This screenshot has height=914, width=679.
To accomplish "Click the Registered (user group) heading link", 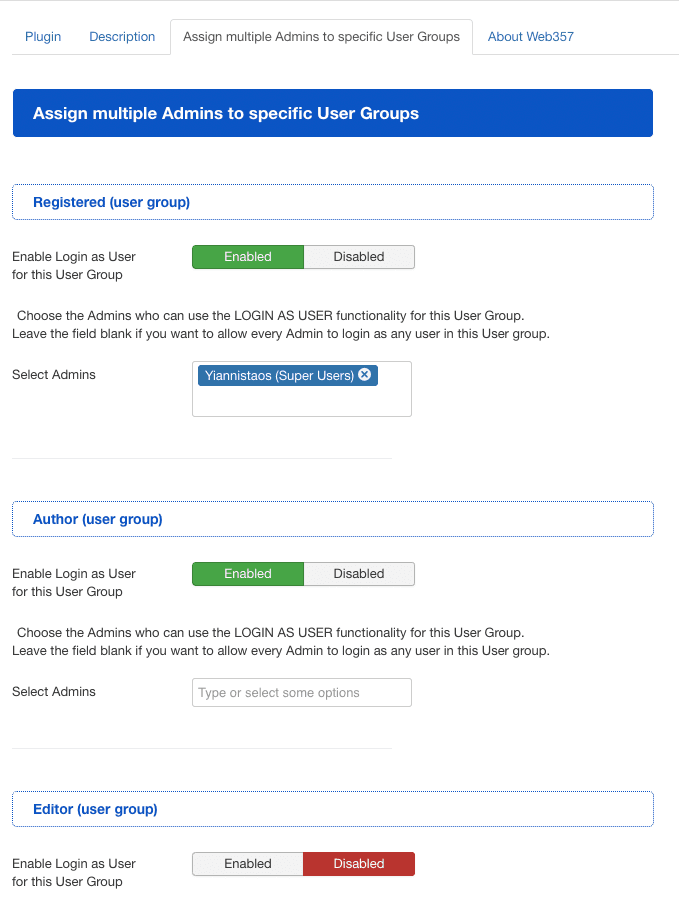I will pos(110,202).
